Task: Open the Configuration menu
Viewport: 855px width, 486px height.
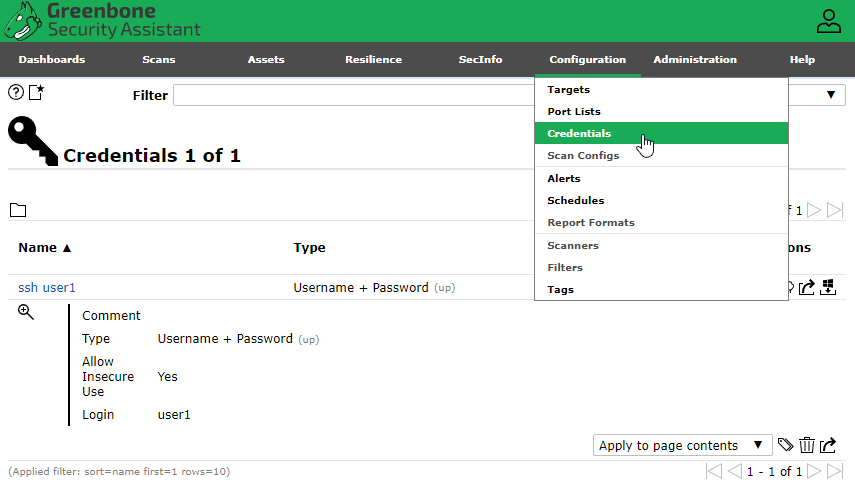Action: click(x=588, y=59)
